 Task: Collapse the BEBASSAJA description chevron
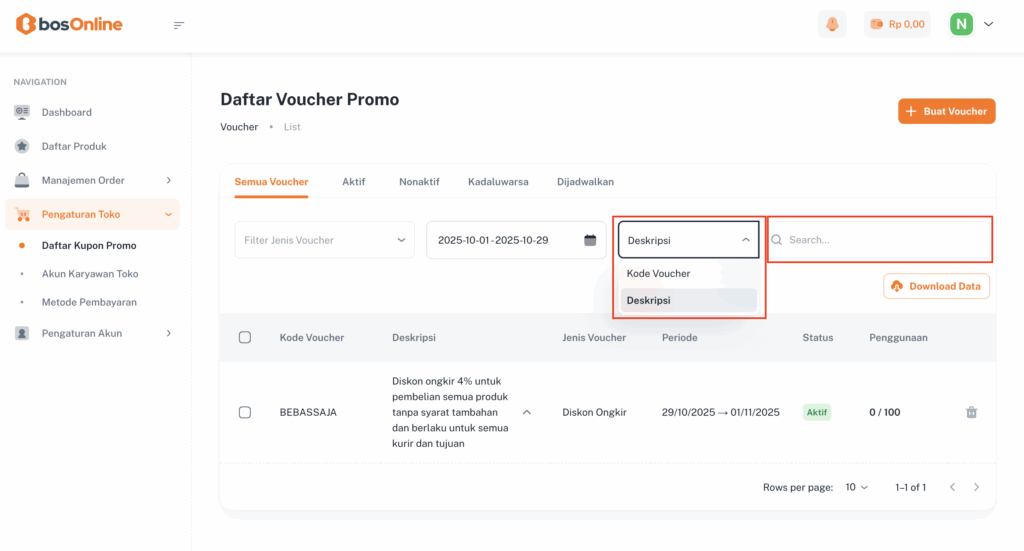527,412
